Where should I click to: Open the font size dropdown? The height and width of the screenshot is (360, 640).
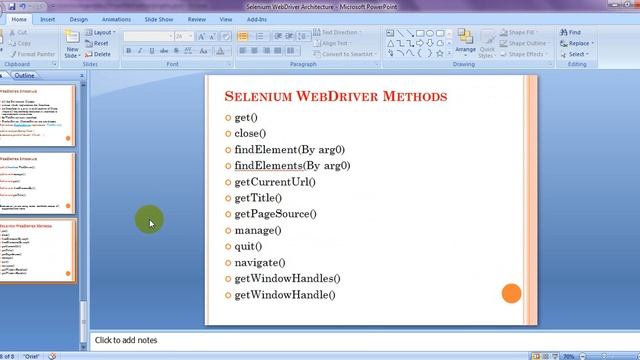click(x=184, y=37)
